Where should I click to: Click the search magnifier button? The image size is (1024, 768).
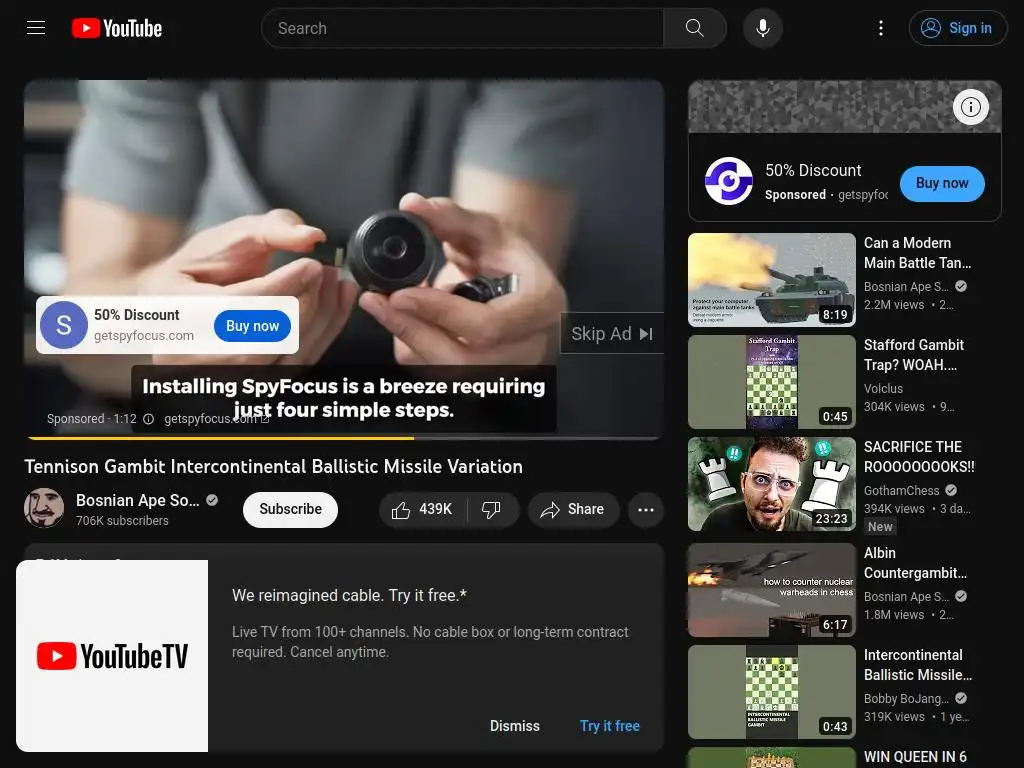click(694, 28)
